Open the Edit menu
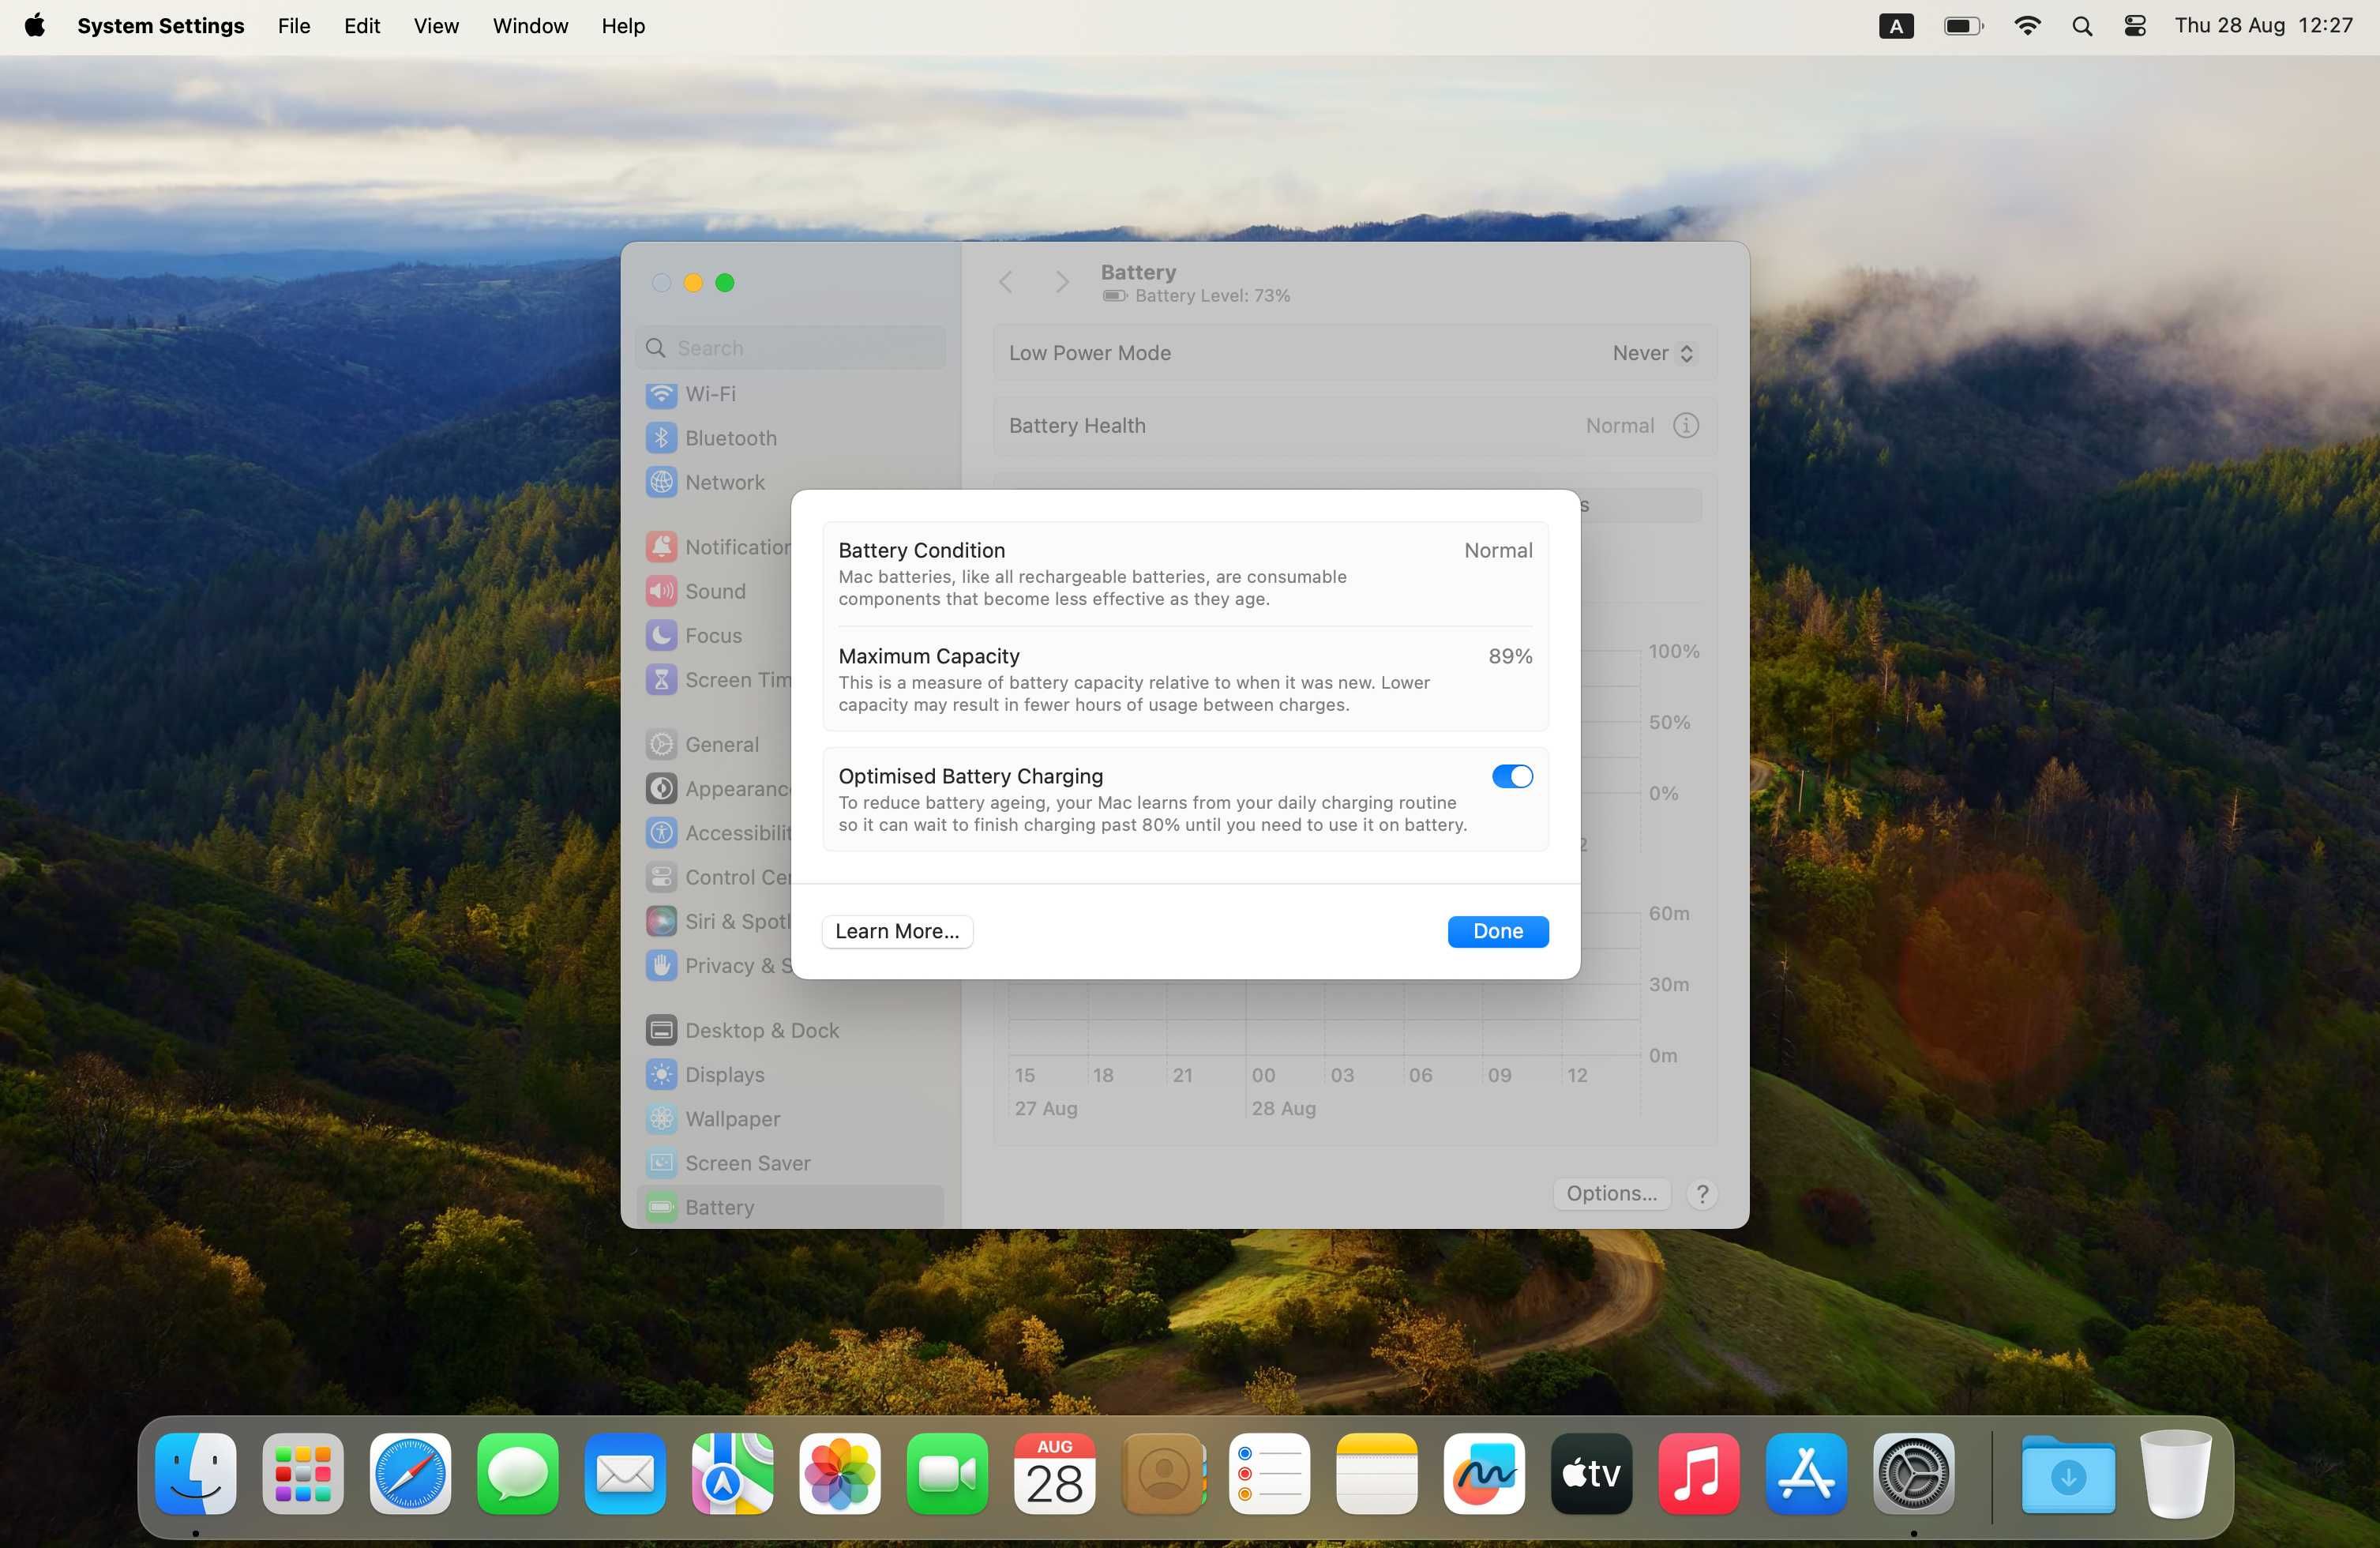Image resolution: width=2380 pixels, height=1548 pixels. pos(361,26)
